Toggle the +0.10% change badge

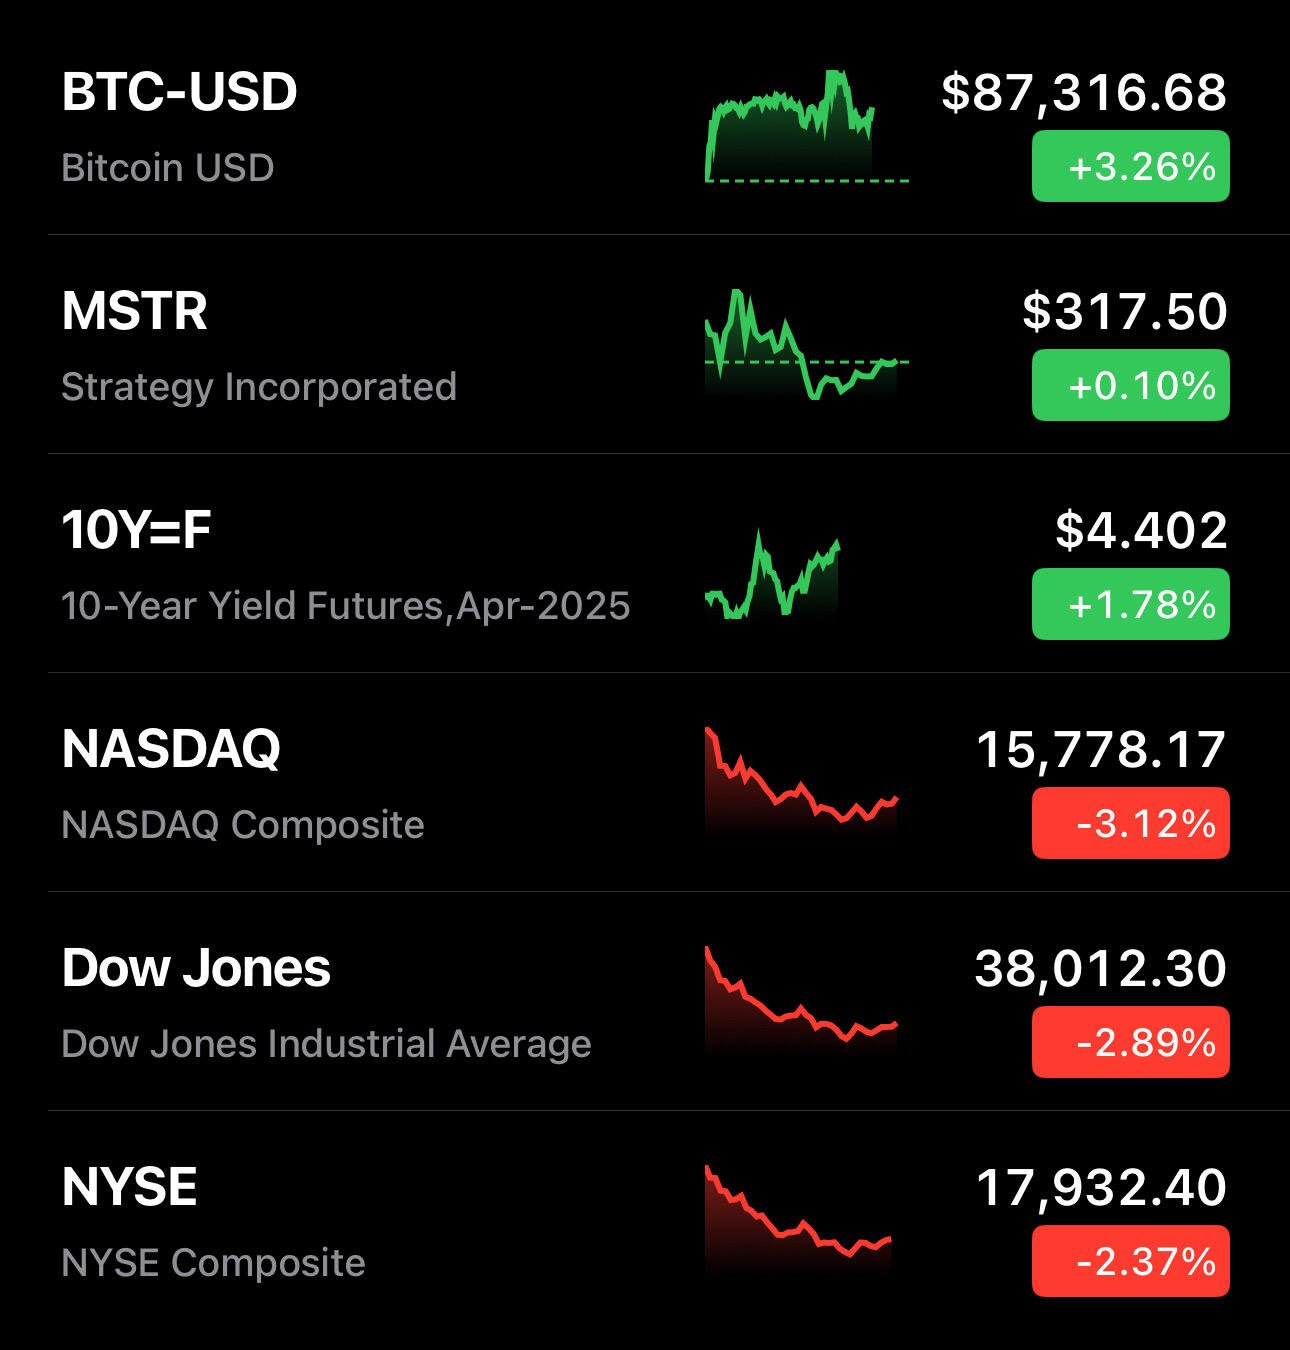pyautogui.click(x=1131, y=385)
